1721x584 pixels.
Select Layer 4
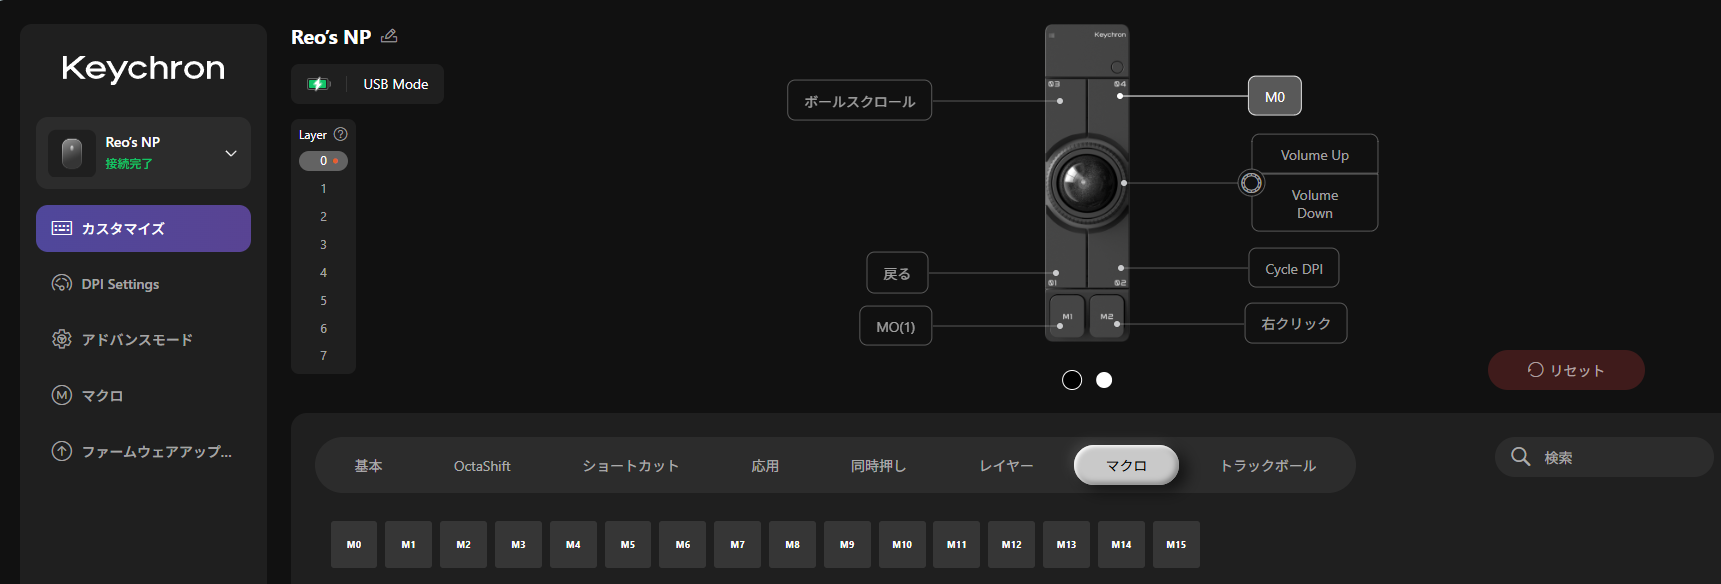click(323, 273)
